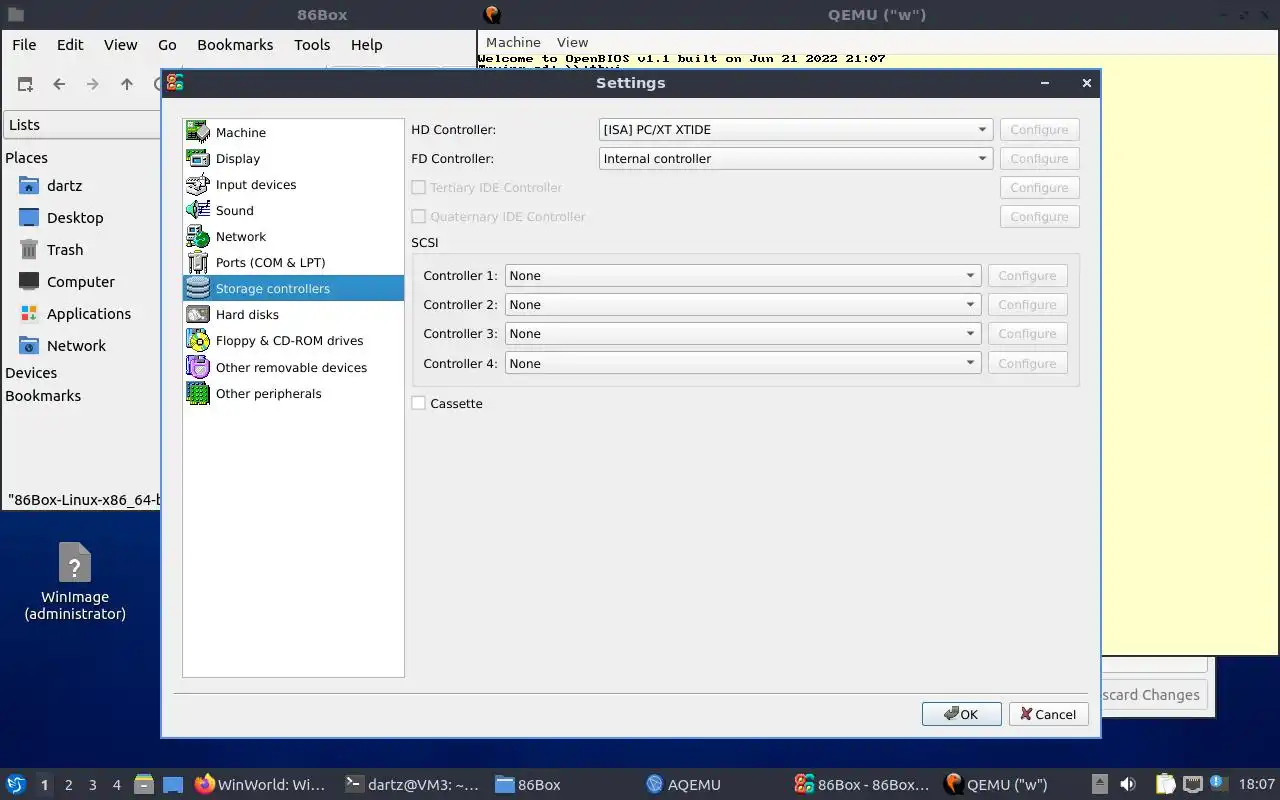Open the start menu on the taskbar
The image size is (1280, 800).
[x=16, y=785]
